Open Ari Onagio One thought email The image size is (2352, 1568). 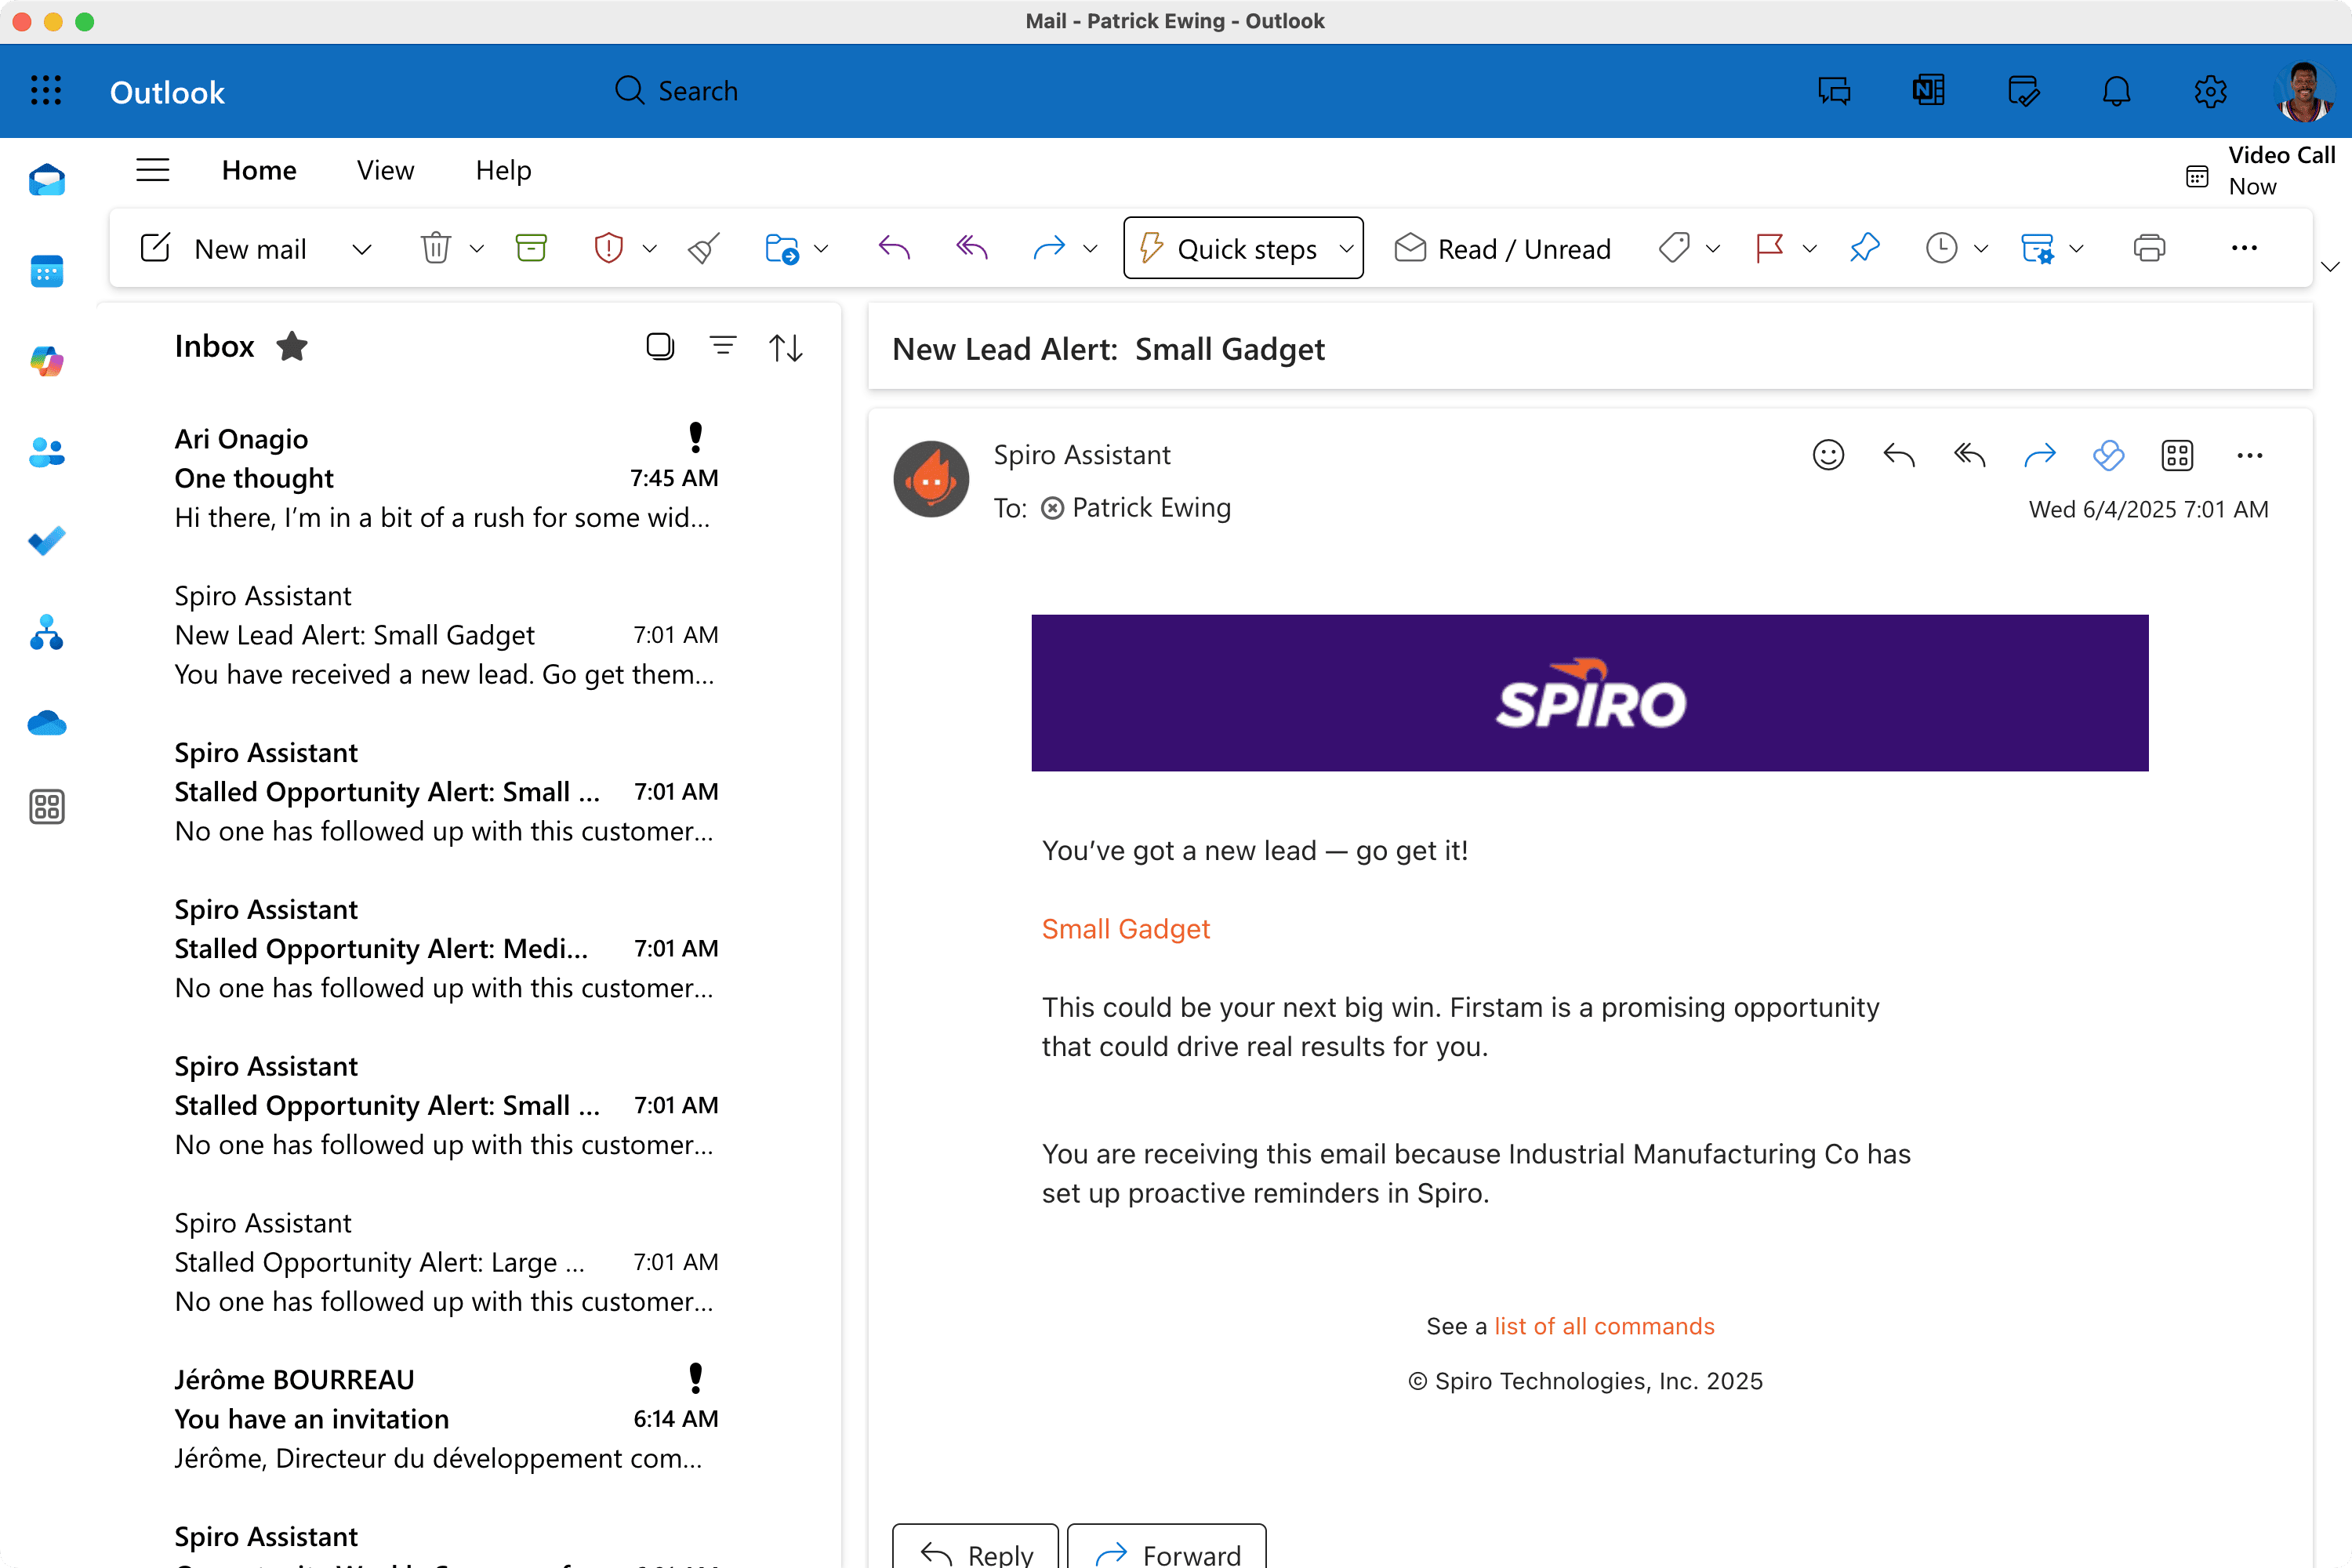click(x=446, y=478)
